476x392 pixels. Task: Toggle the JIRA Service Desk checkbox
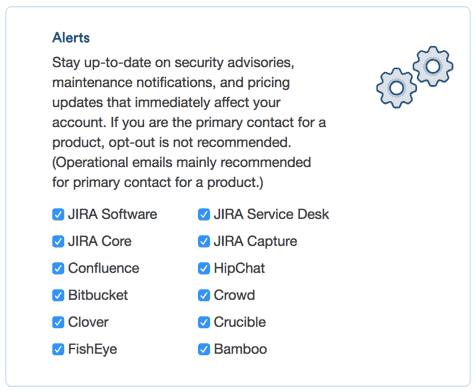(x=204, y=214)
